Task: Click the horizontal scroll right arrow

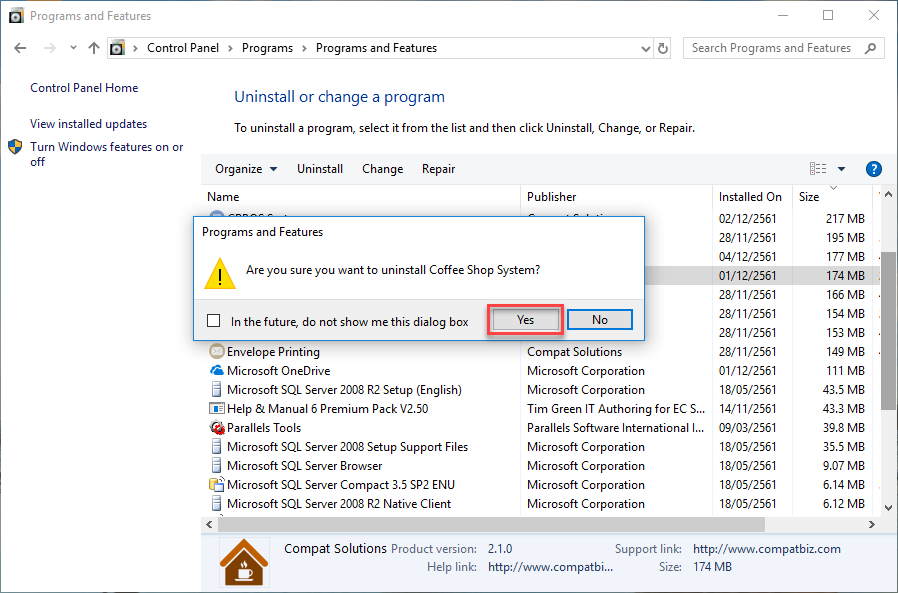Action: [872, 524]
